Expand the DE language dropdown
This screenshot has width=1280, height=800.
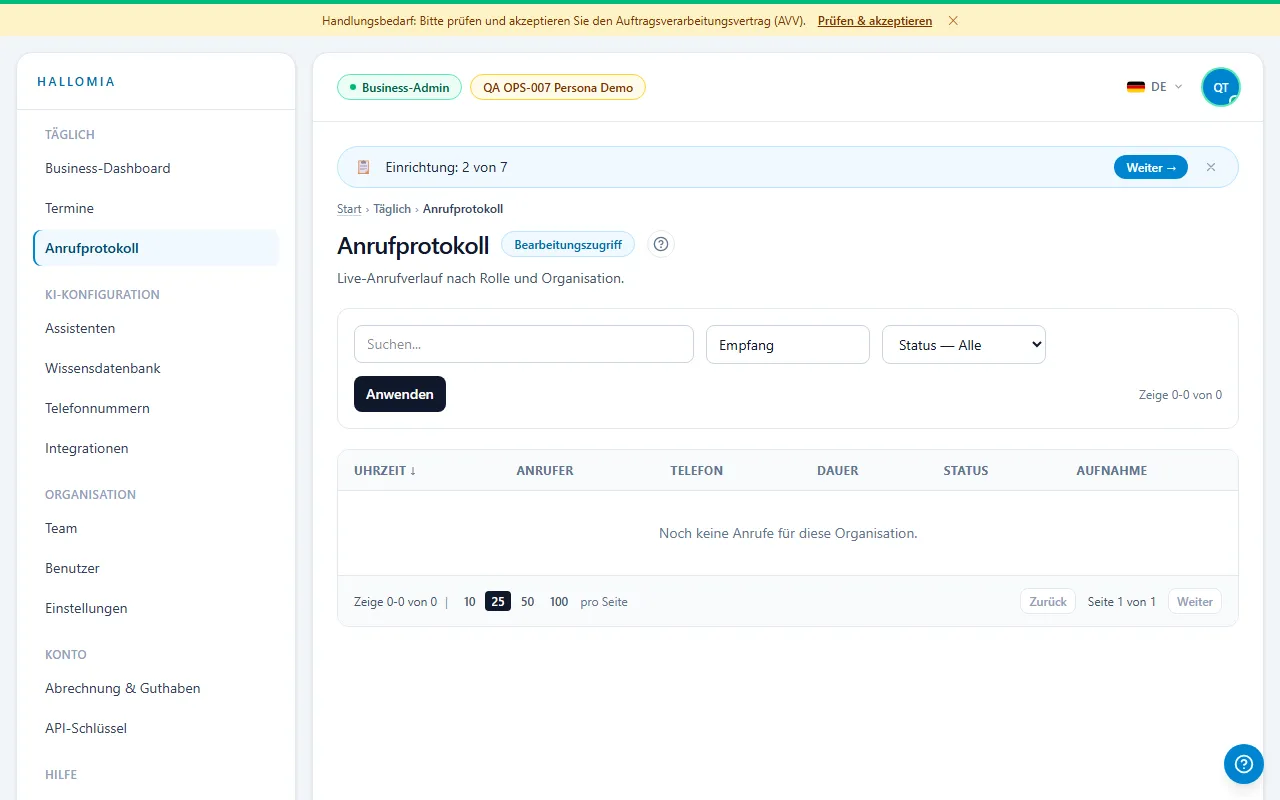point(1155,87)
